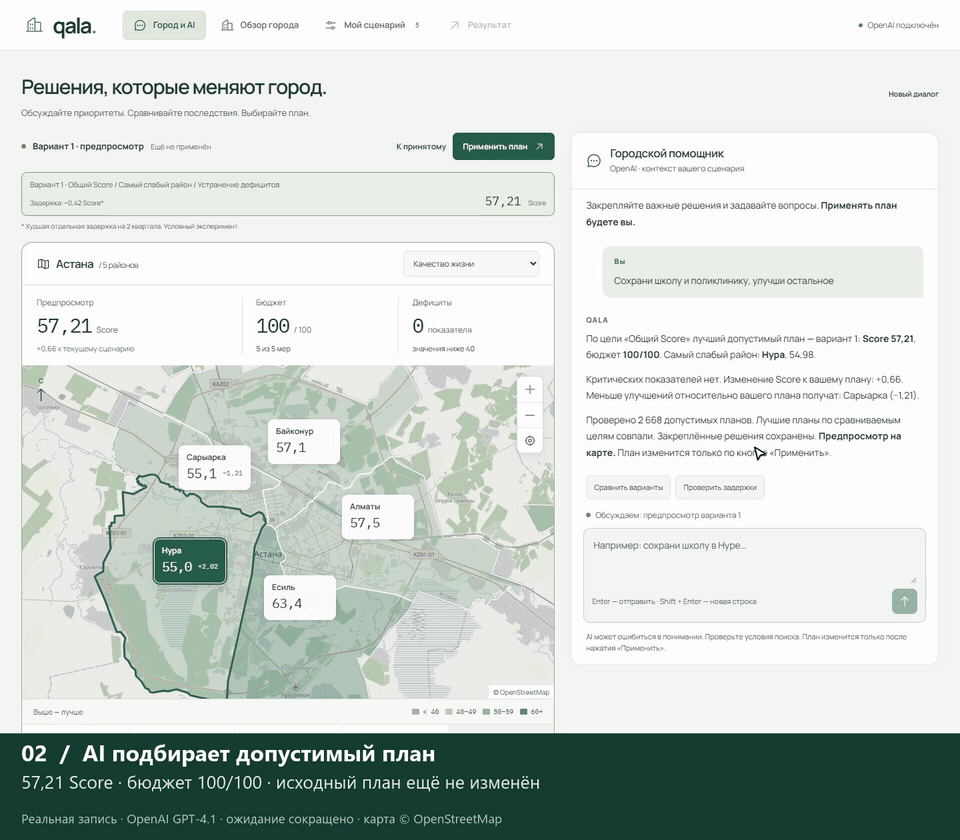
Task: Click the qala building logo icon
Action: [x=34, y=25]
